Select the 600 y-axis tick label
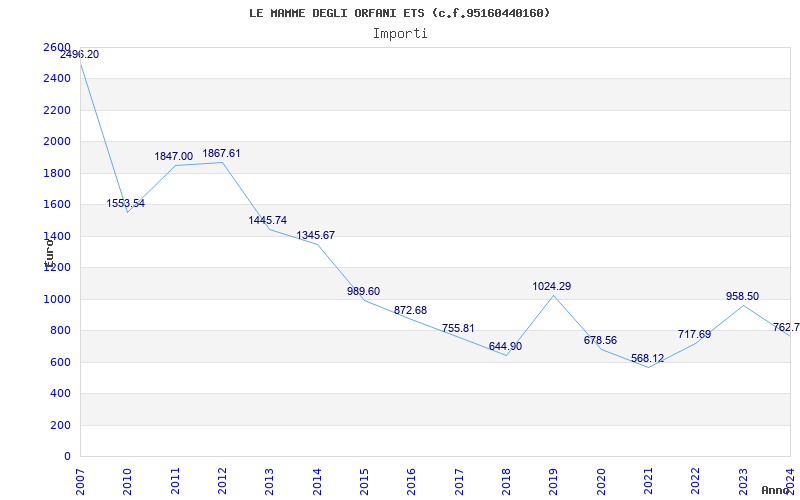The image size is (800, 500). [61, 362]
